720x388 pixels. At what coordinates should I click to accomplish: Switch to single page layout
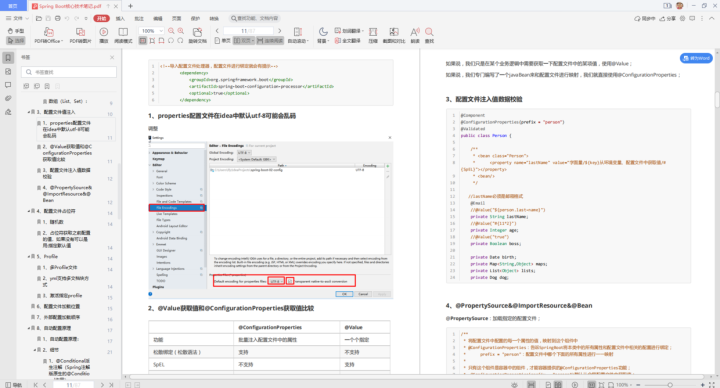click(x=223, y=41)
